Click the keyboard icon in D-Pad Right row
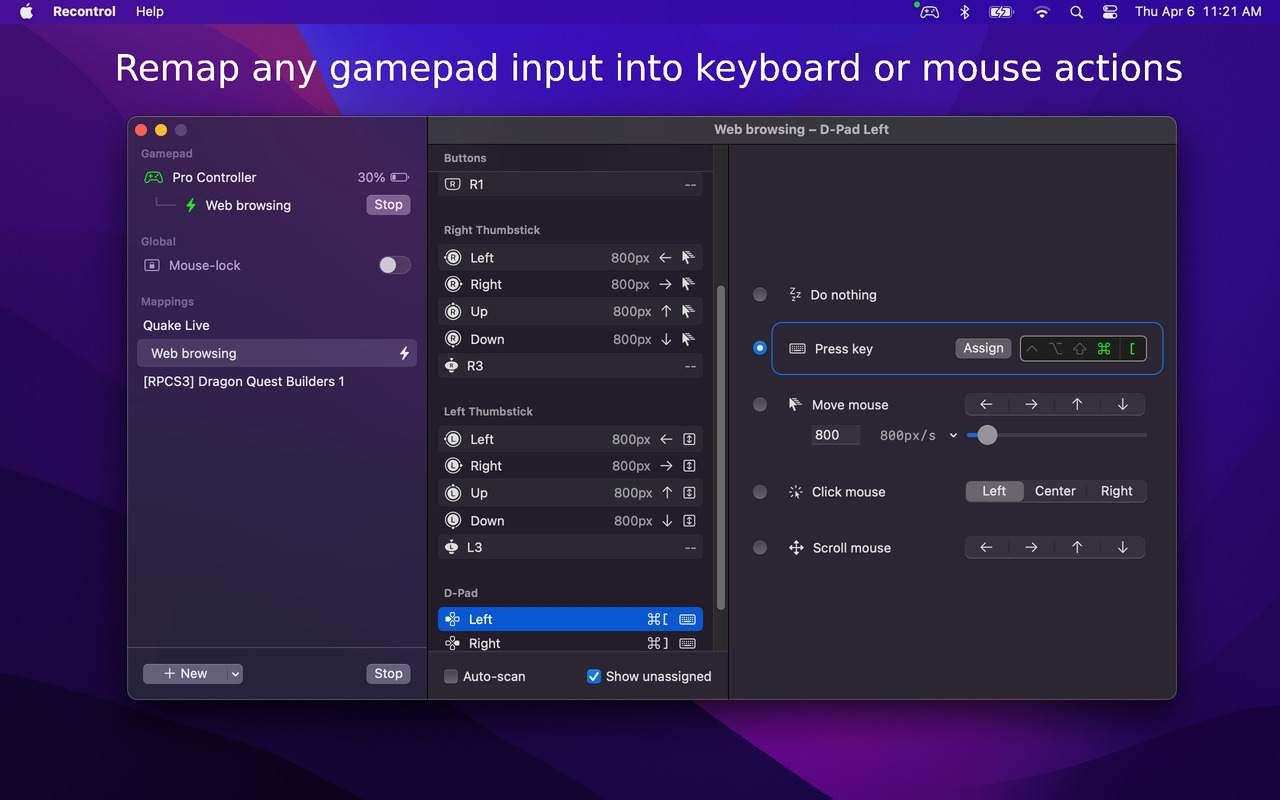1280x800 pixels. [687, 643]
